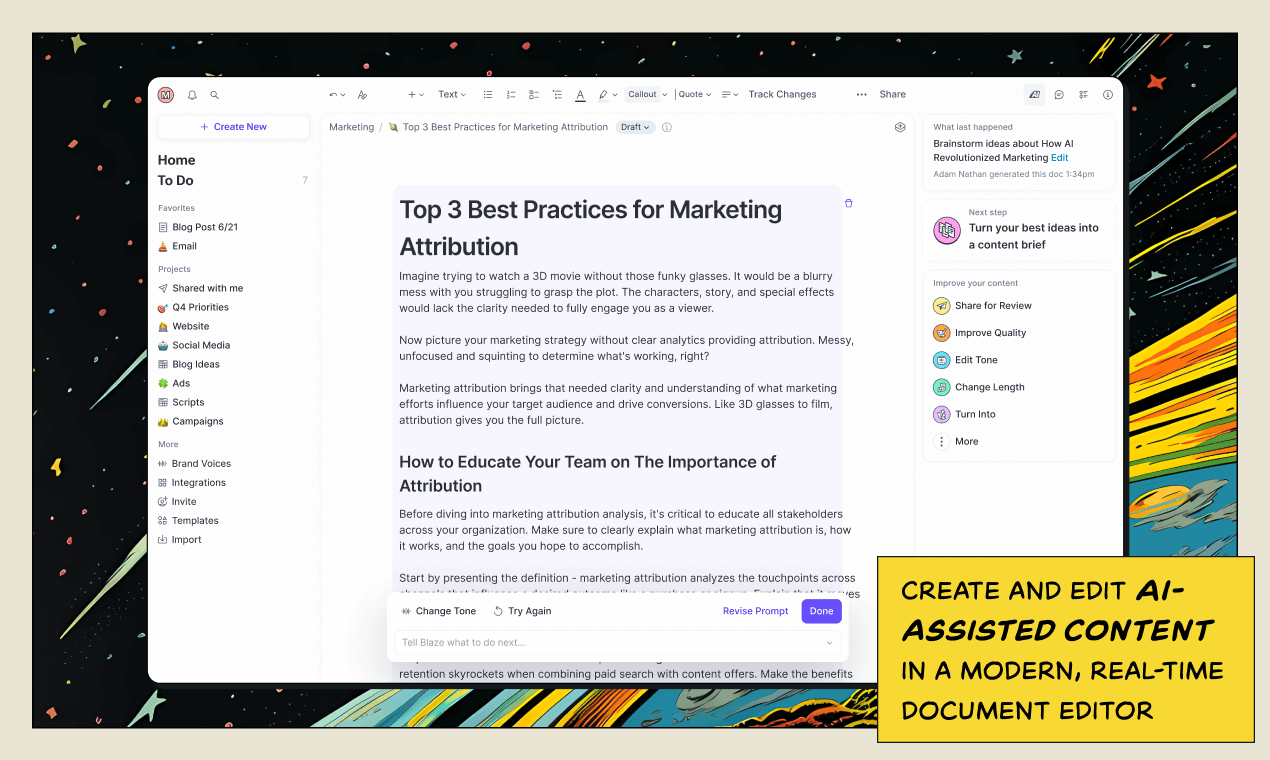Insert a bulleted list from the toolbar
The image size is (1270, 760).
point(488,95)
